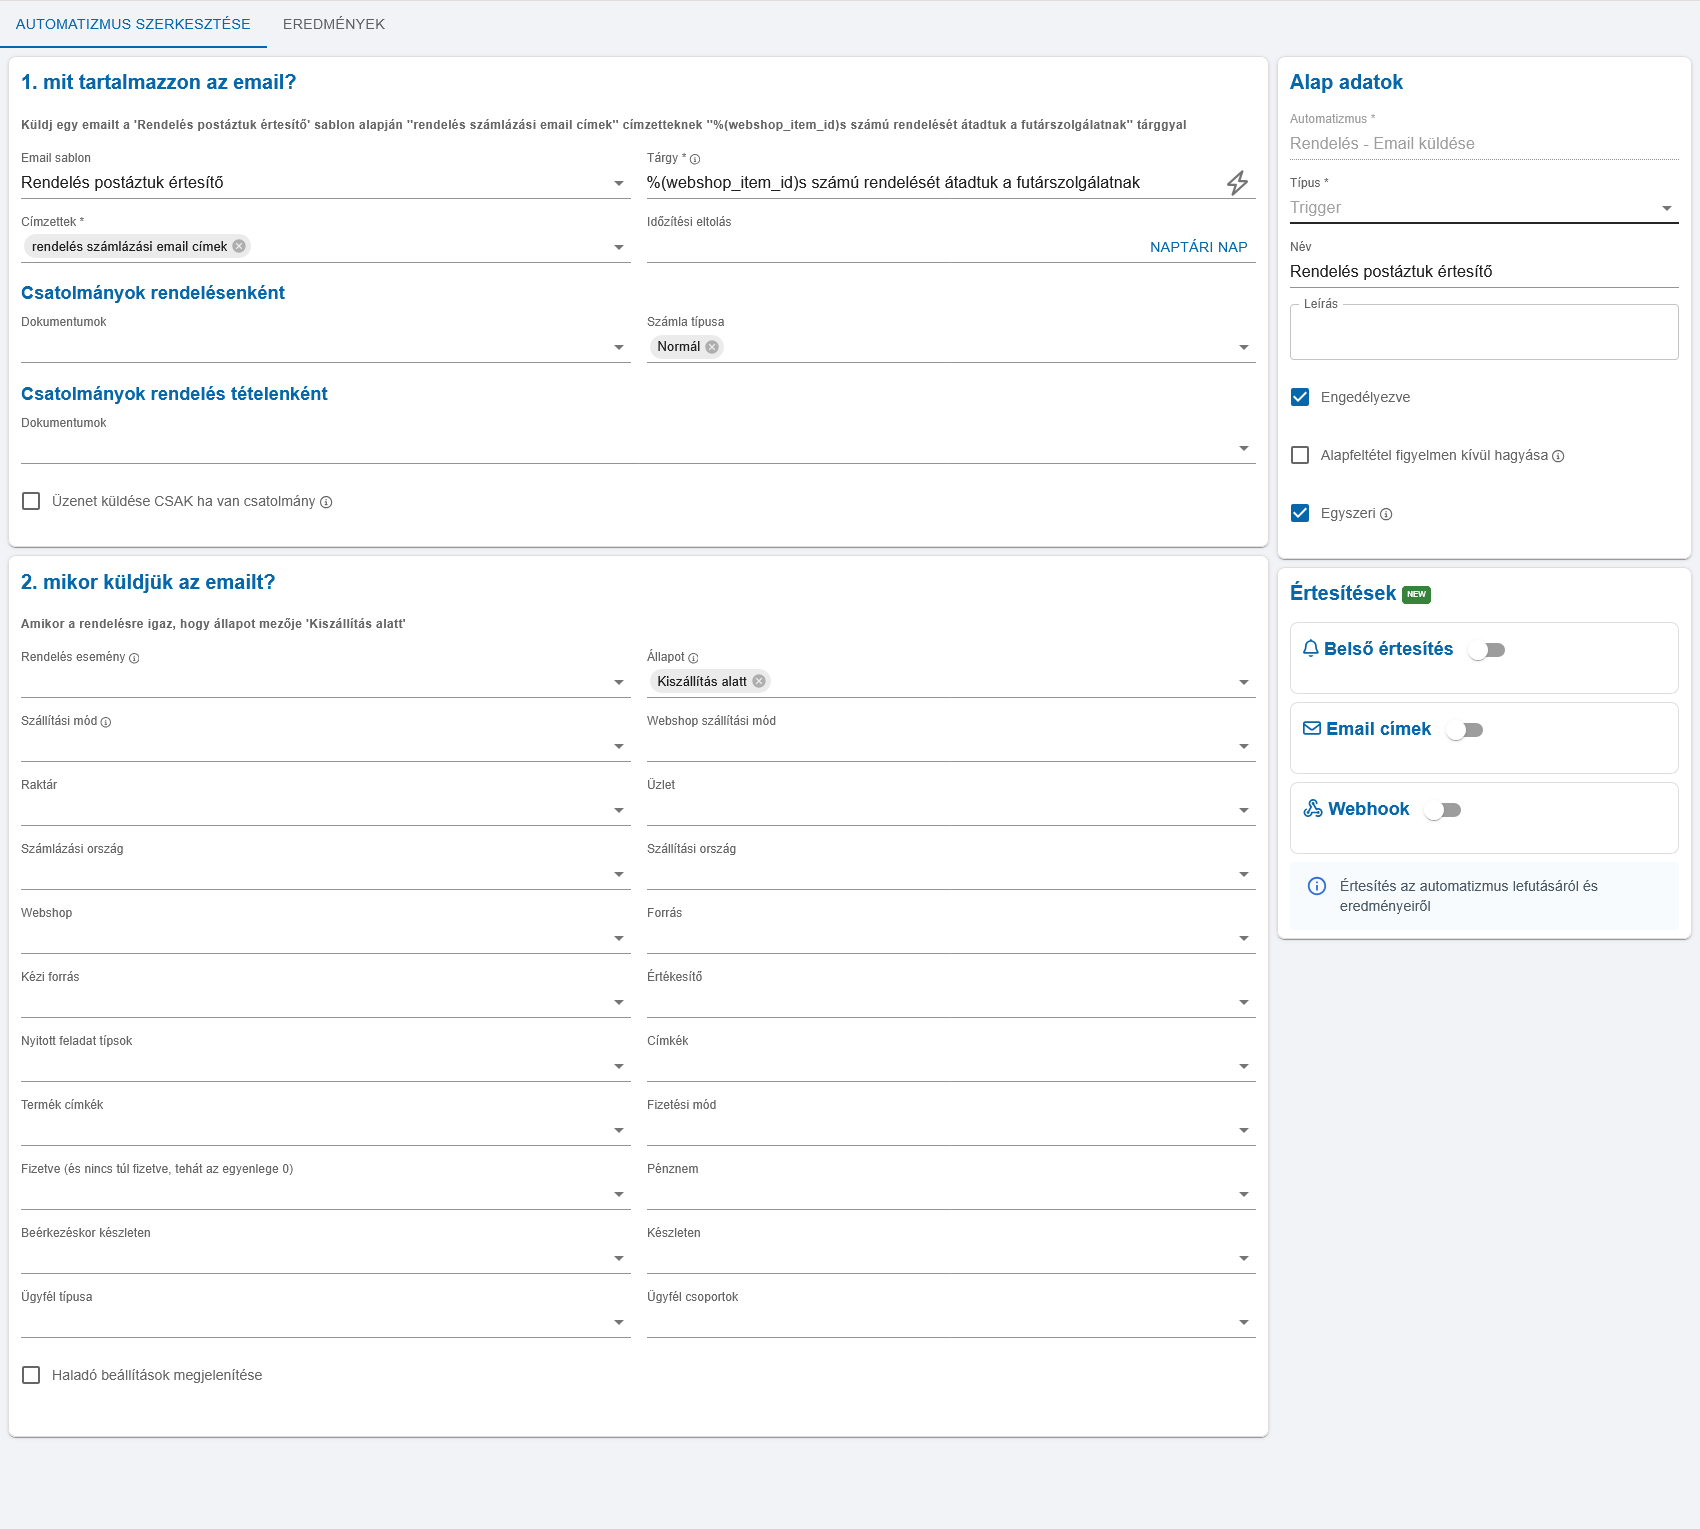Screen dimensions: 1700x1529
Task: Click the Webhook heading
Action: point(1368,809)
